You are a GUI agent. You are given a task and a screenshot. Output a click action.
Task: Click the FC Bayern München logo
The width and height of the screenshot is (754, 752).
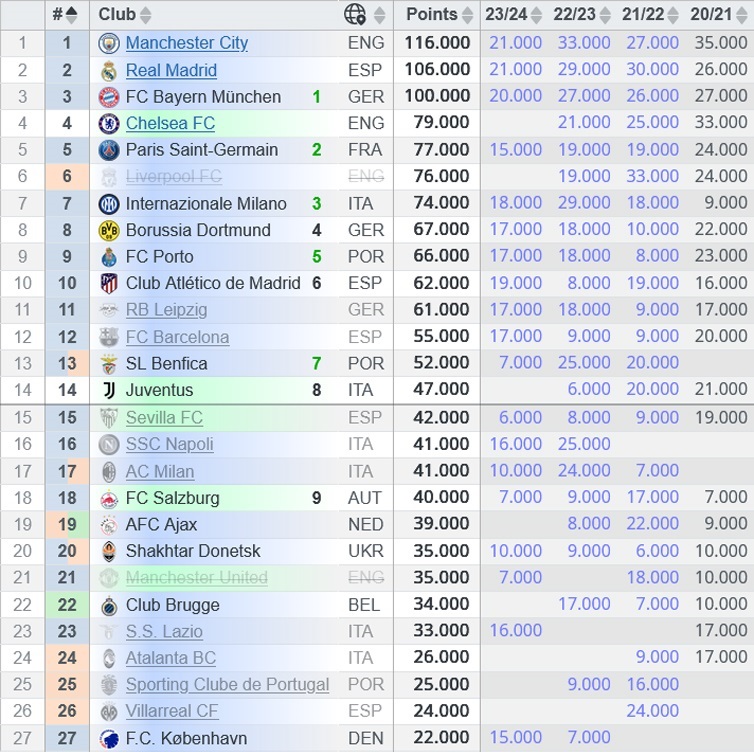pyautogui.click(x=109, y=97)
